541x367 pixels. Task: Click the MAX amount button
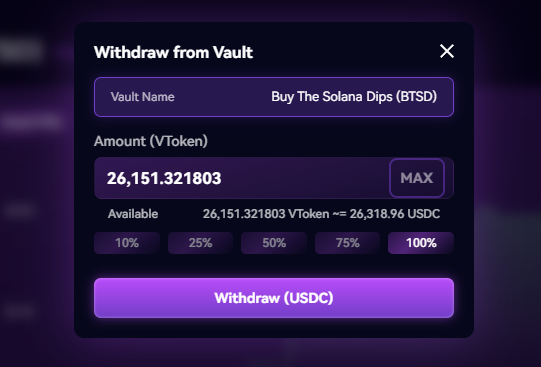point(417,178)
